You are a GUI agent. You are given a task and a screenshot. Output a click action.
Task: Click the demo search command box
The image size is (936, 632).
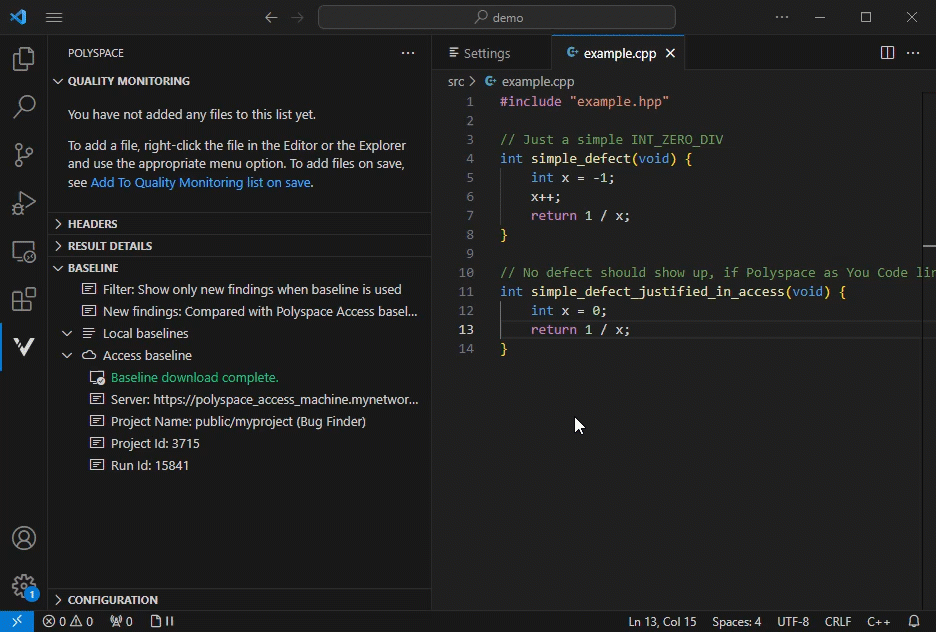[497, 17]
